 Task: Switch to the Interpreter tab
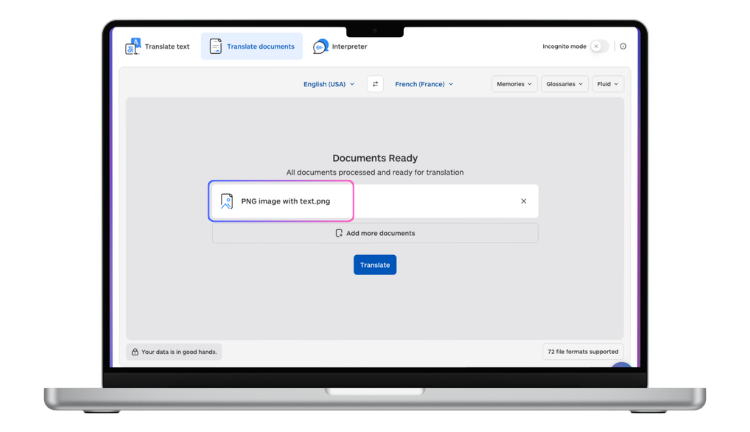coord(349,46)
